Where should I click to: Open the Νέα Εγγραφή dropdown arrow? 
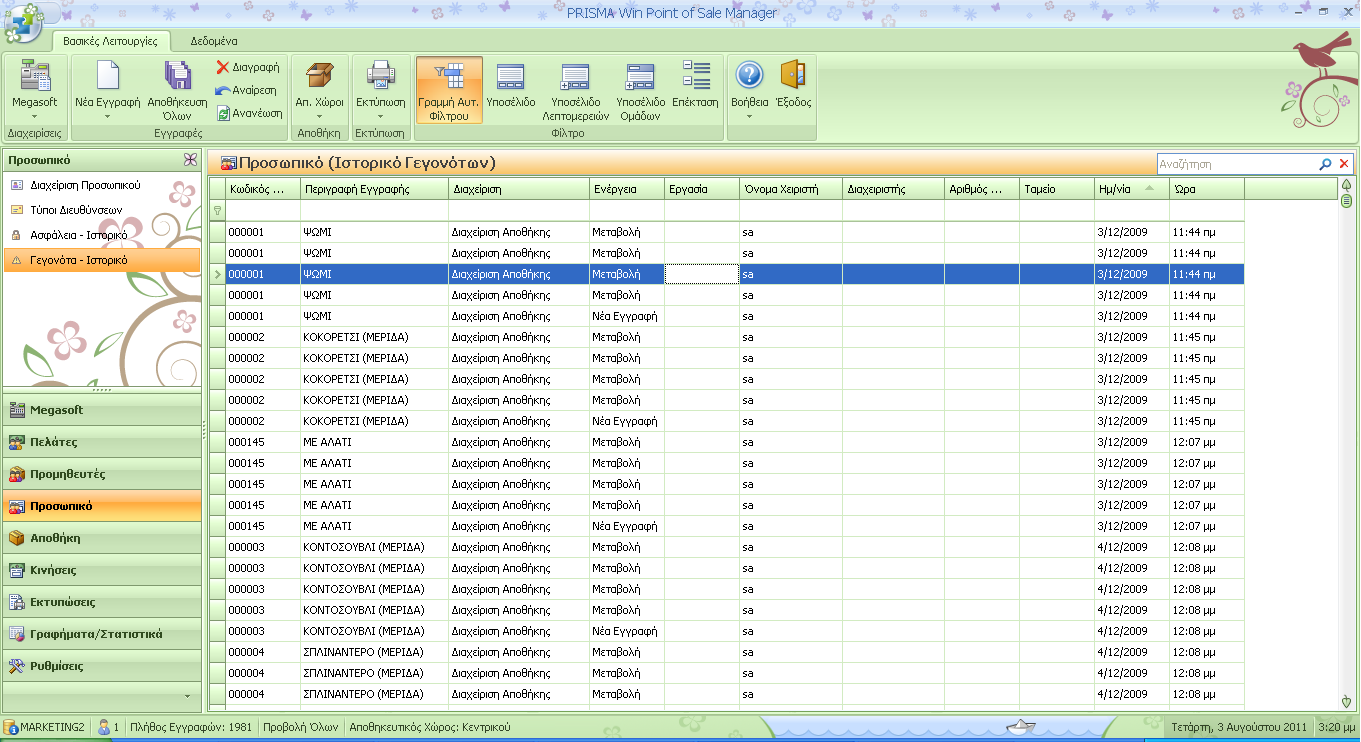click(x=107, y=116)
